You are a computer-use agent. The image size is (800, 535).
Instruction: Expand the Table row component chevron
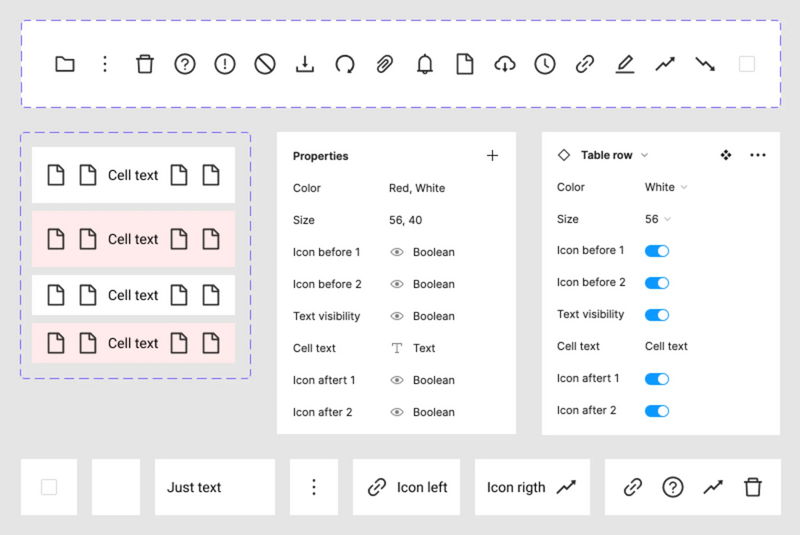644,155
